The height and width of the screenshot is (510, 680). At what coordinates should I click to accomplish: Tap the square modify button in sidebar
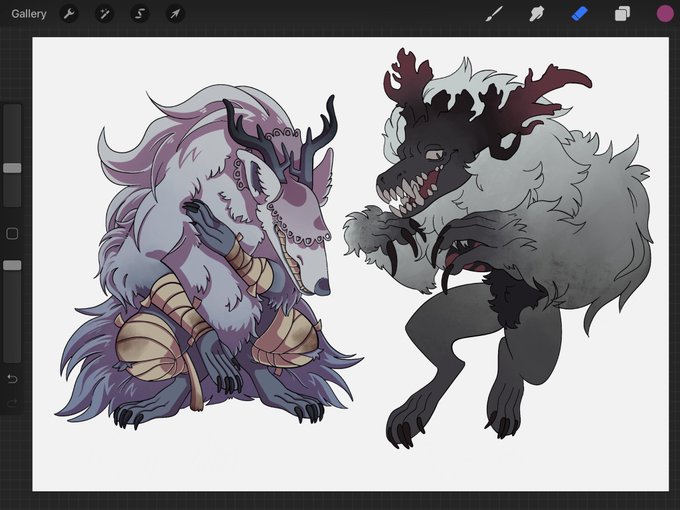[12, 234]
